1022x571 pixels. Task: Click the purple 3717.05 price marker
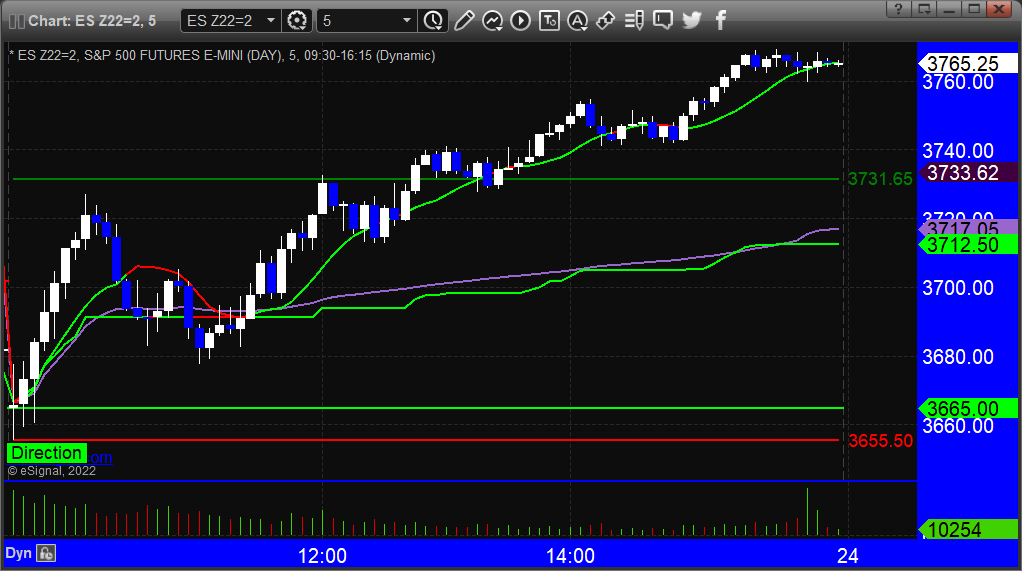point(968,229)
